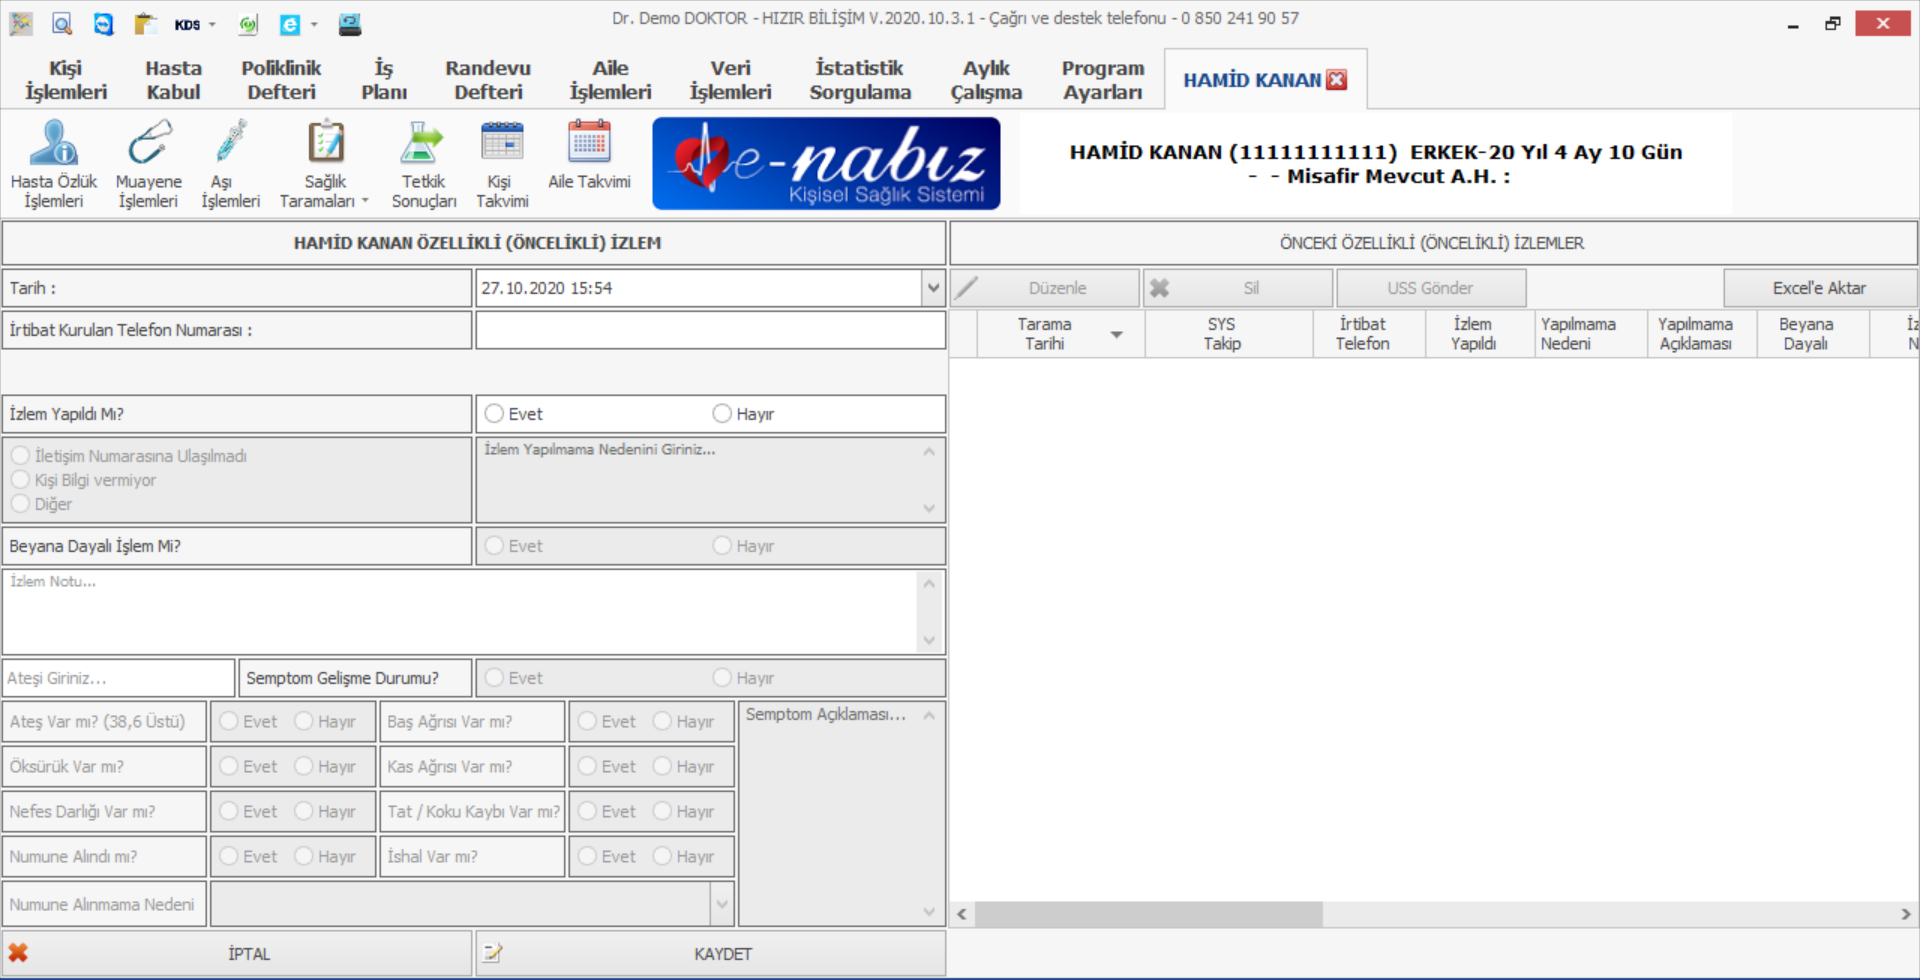The image size is (1920, 980).
Task: Click the Düzenle button
Action: [1045, 288]
